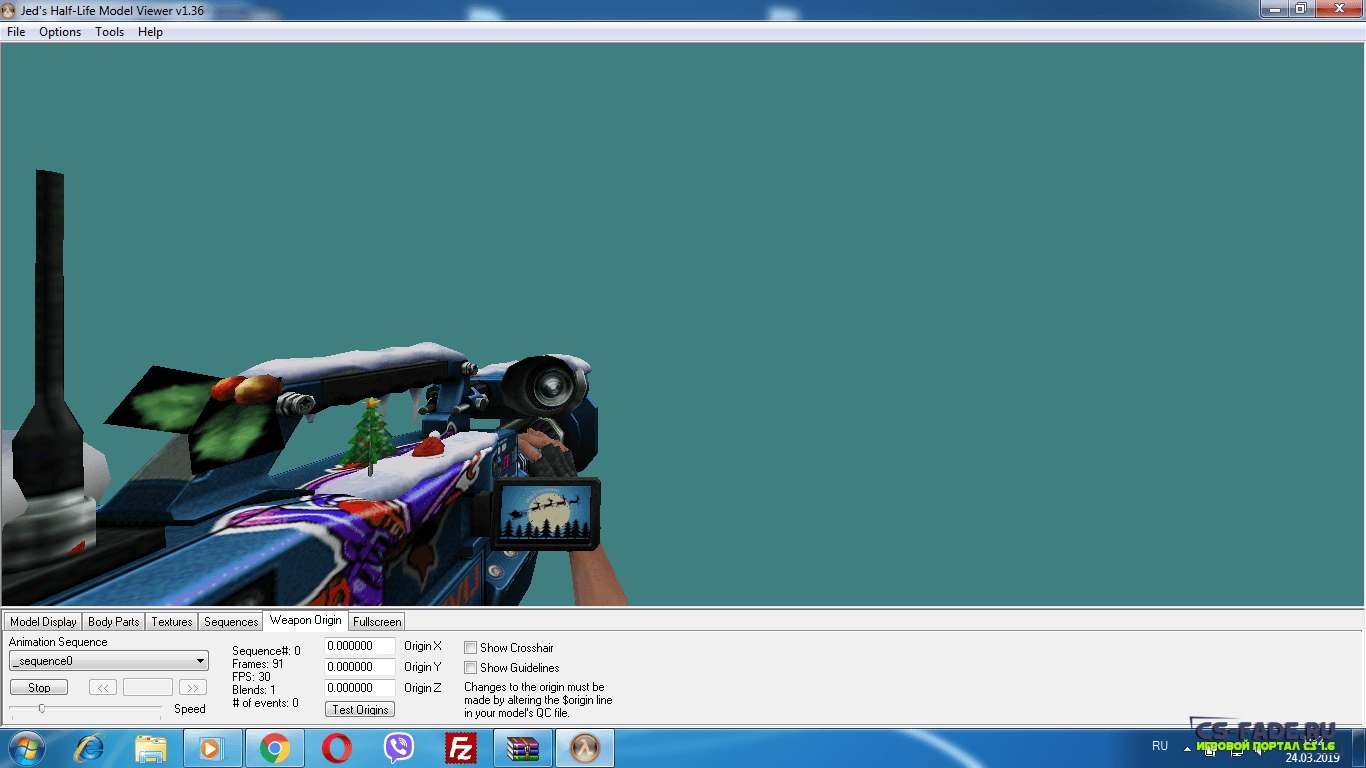Click the Origin X input field

(x=360, y=646)
